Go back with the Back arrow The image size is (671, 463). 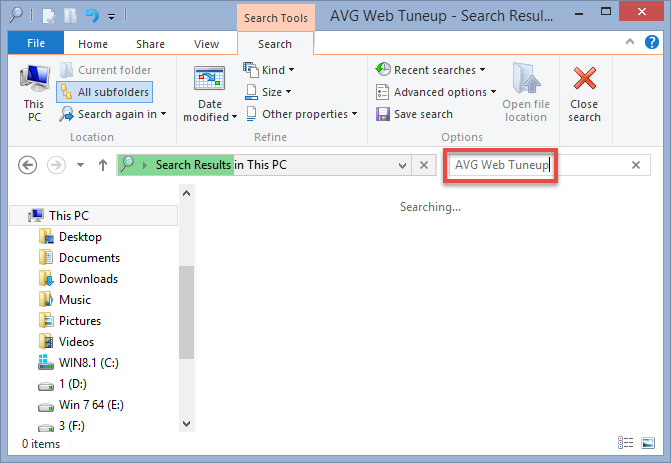tap(27, 165)
